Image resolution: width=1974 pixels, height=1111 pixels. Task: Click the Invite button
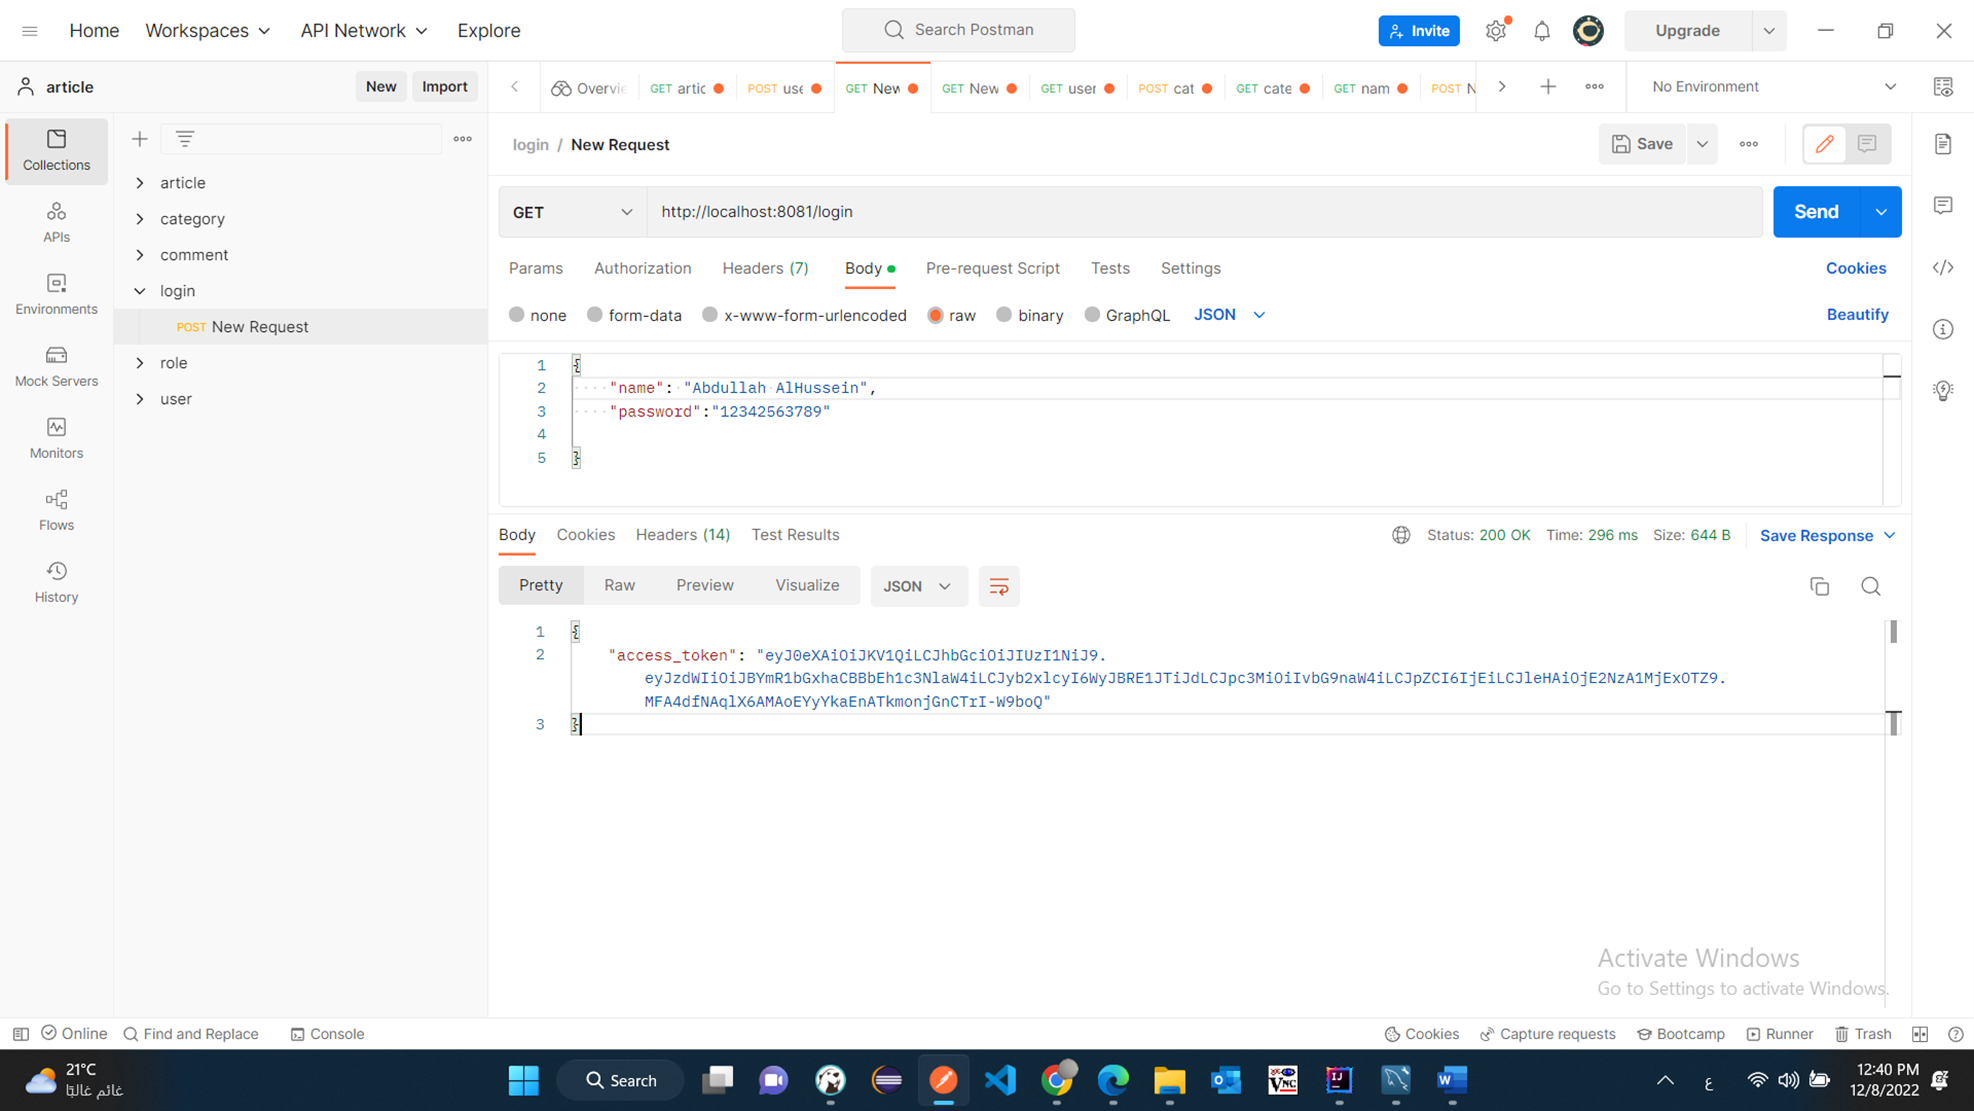[1418, 31]
